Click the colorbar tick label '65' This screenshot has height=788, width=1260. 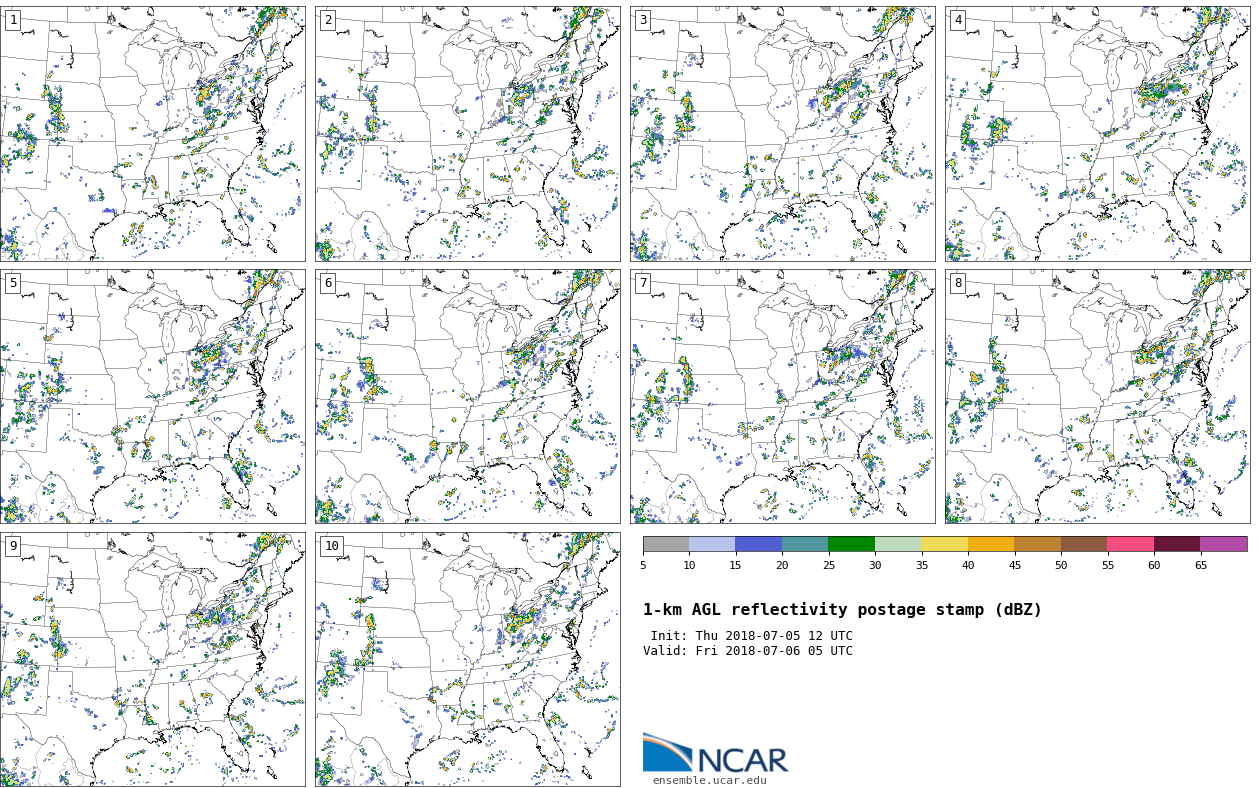[x=1200, y=566]
